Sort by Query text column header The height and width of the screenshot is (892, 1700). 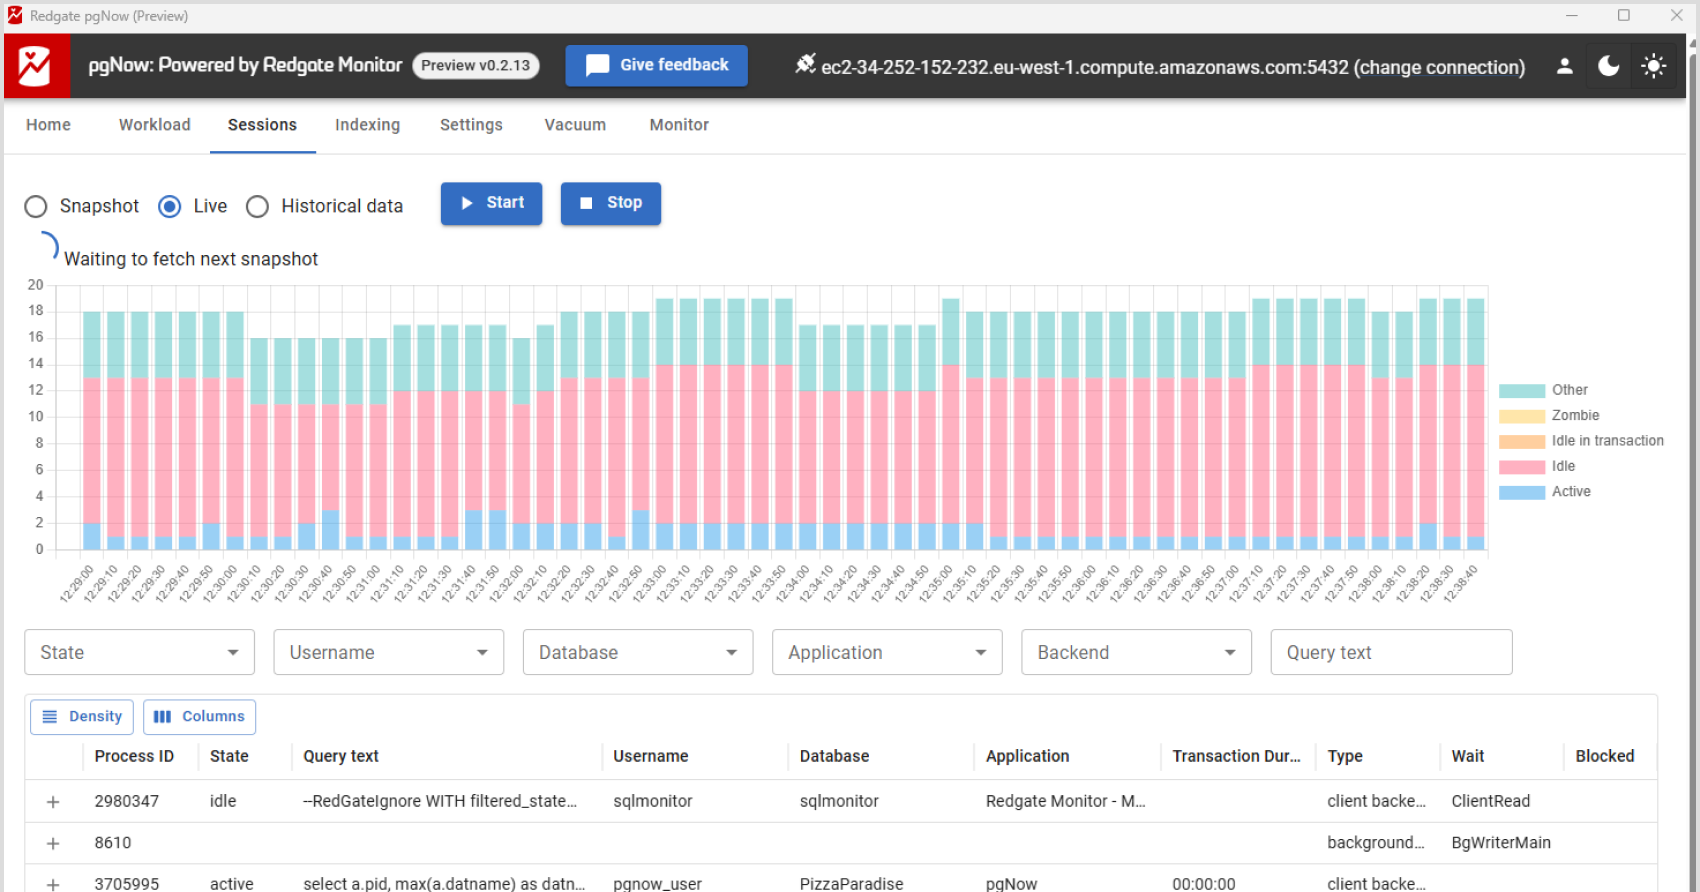341,756
